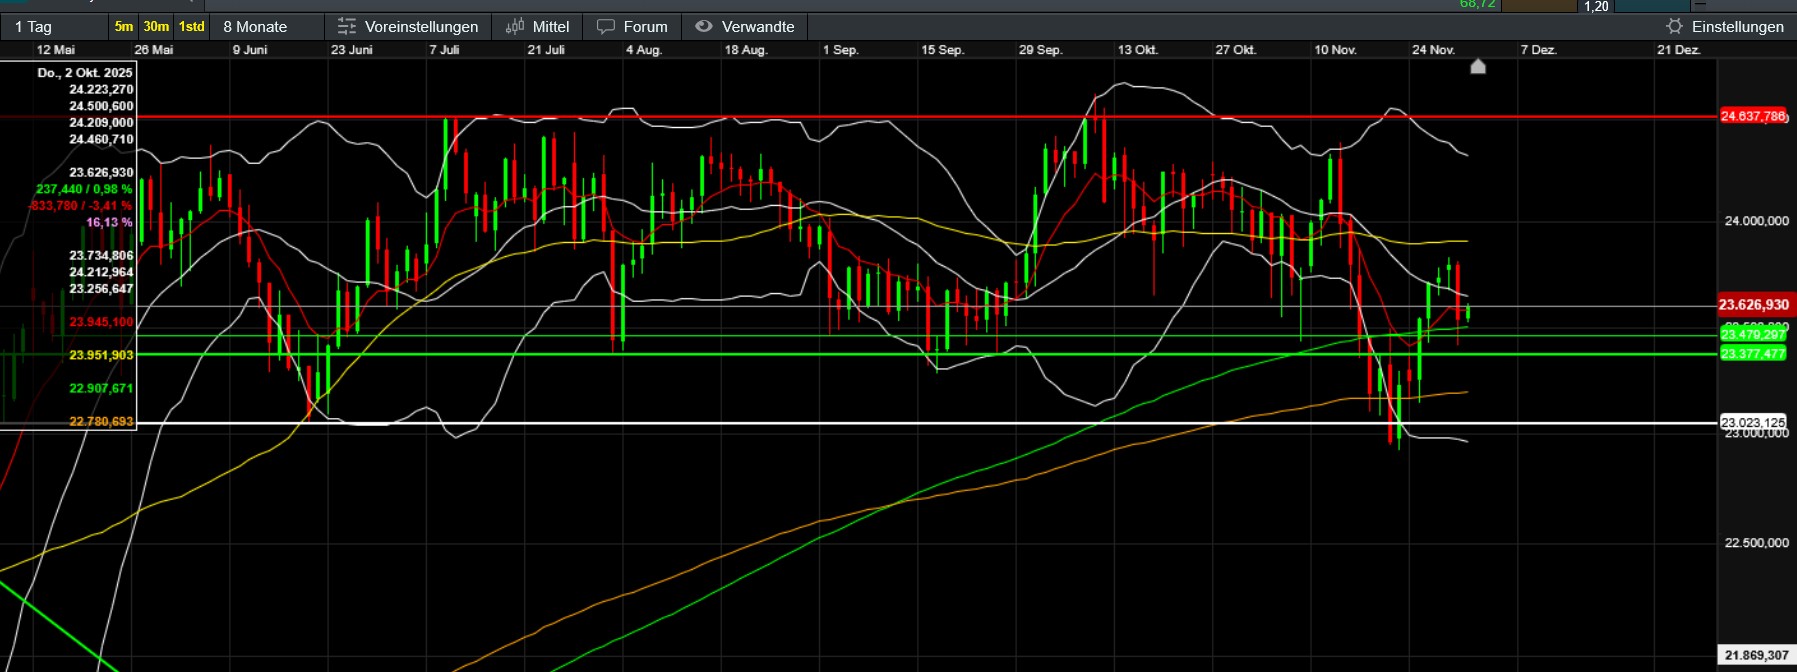Open the Verwandte menu item
Image resolution: width=1797 pixels, height=672 pixels.
pos(758,27)
